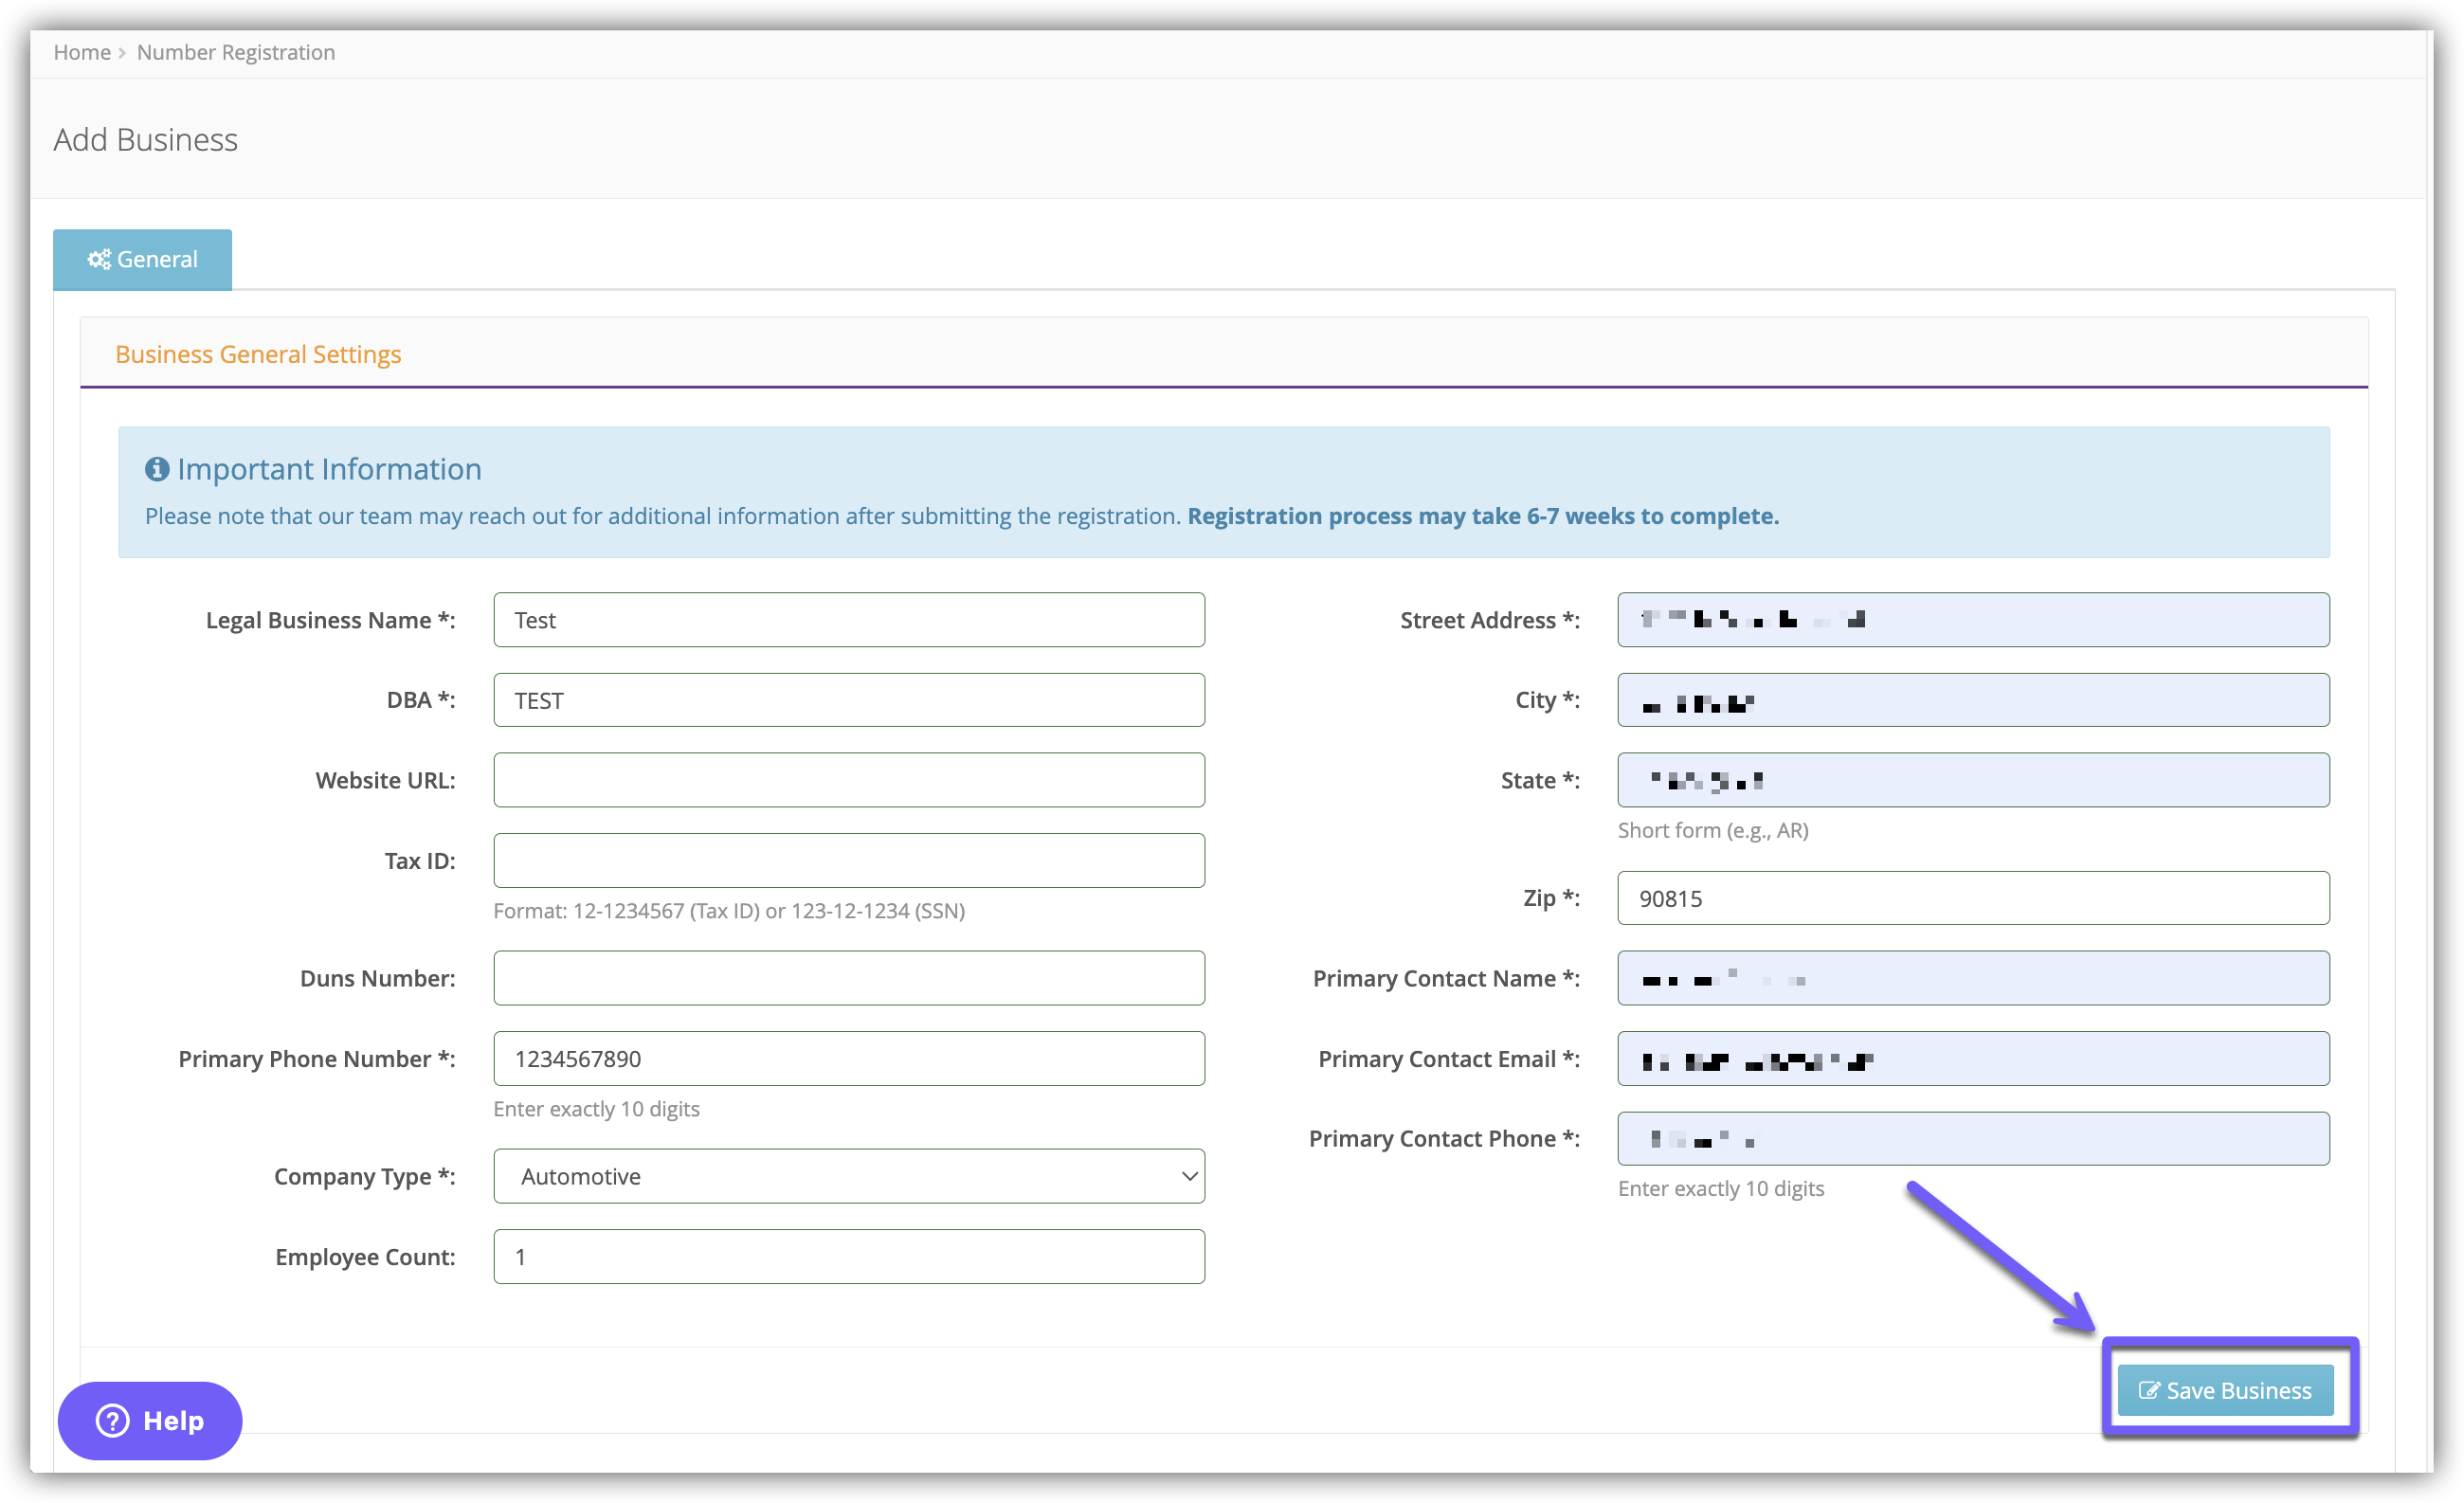2464x1503 pixels.
Task: Click into the Website URL field
Action: 848,780
